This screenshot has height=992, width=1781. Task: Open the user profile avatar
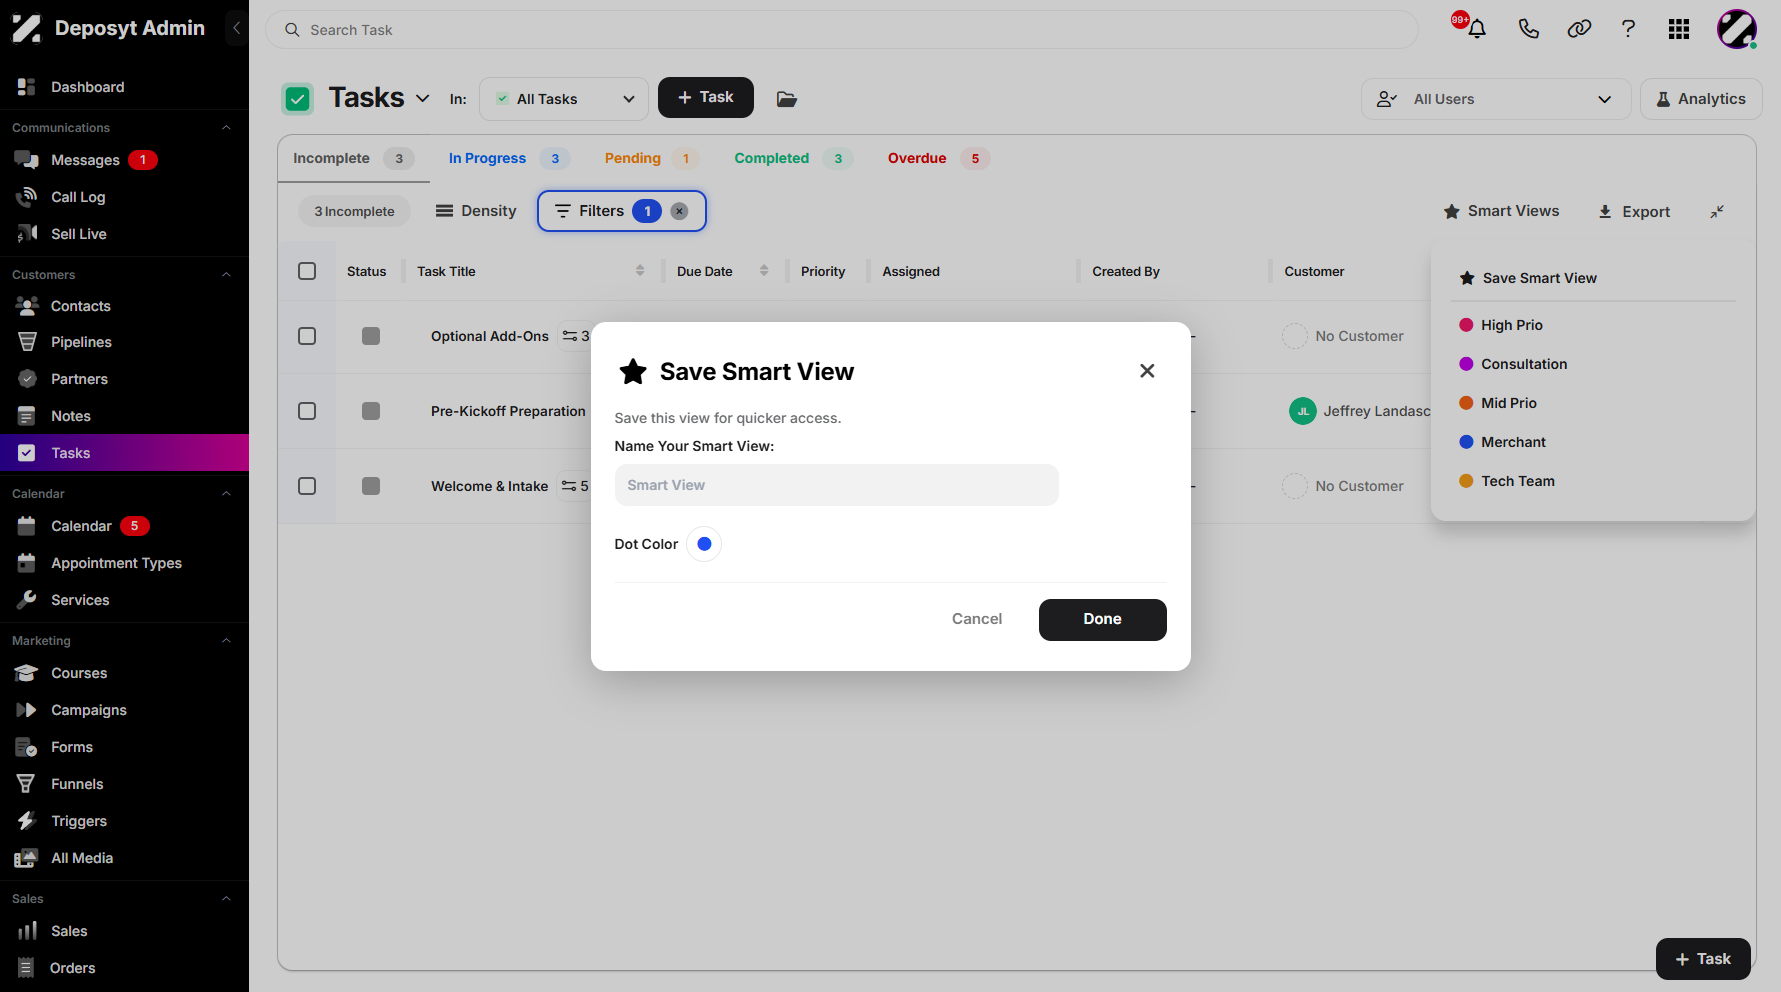pos(1737,29)
